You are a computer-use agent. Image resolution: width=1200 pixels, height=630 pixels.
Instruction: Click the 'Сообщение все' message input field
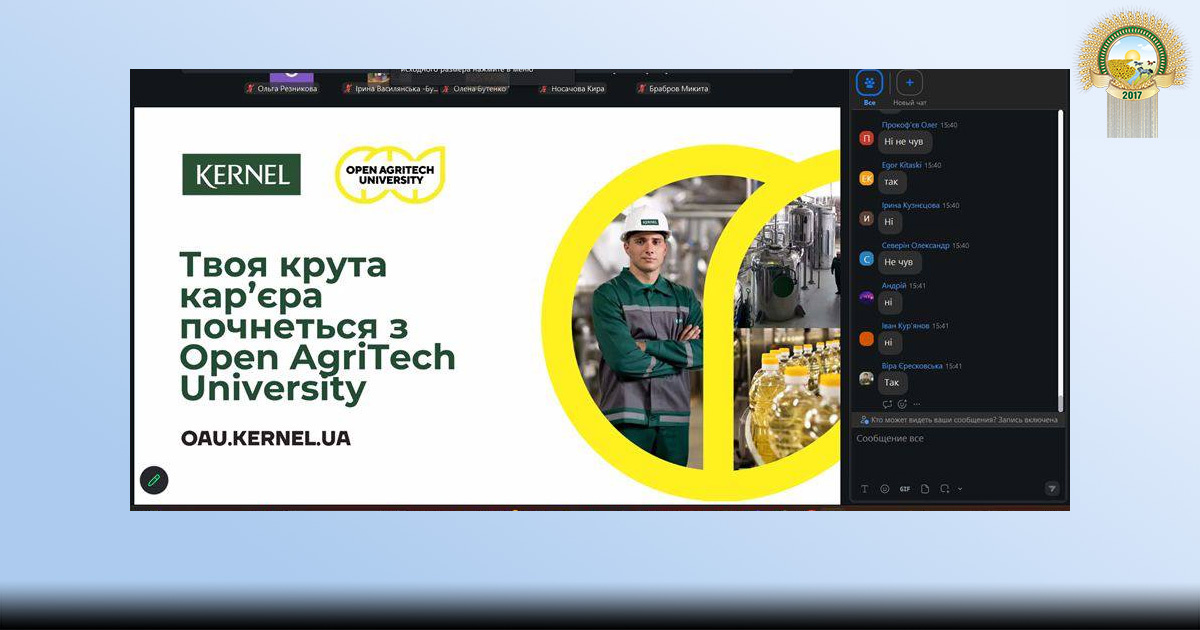click(x=950, y=450)
